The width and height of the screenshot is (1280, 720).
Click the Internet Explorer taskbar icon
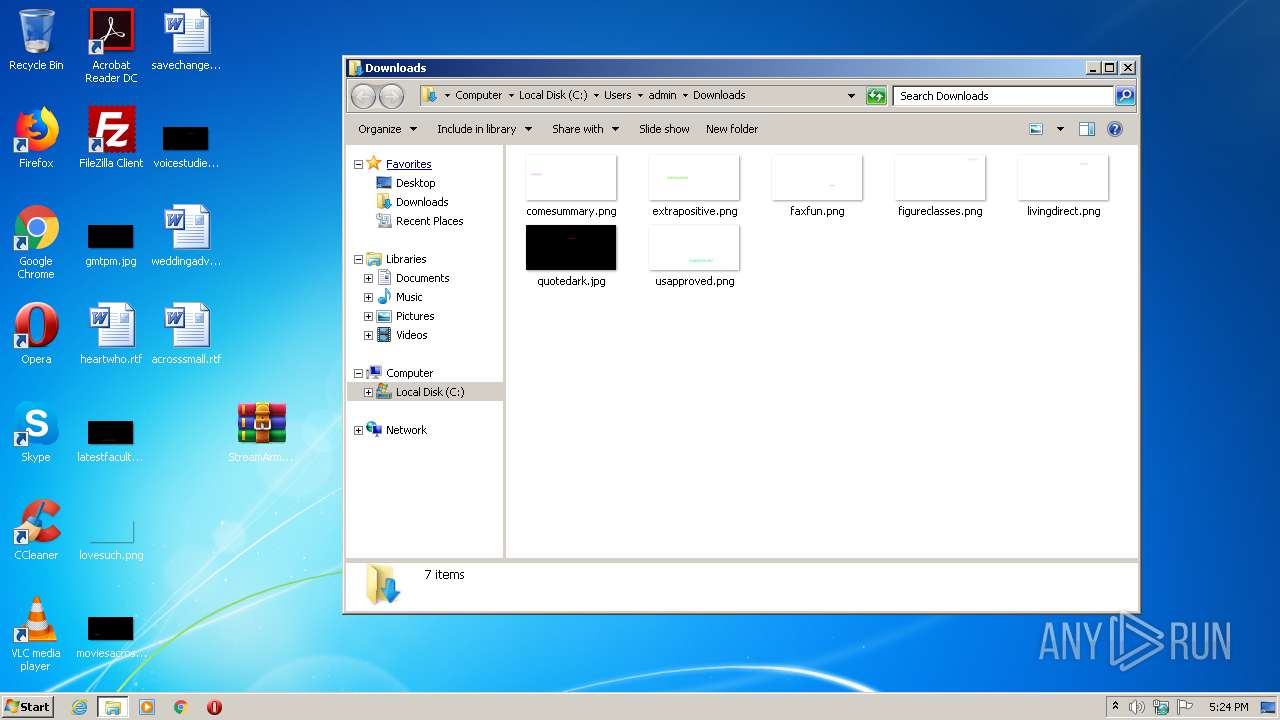(80, 707)
